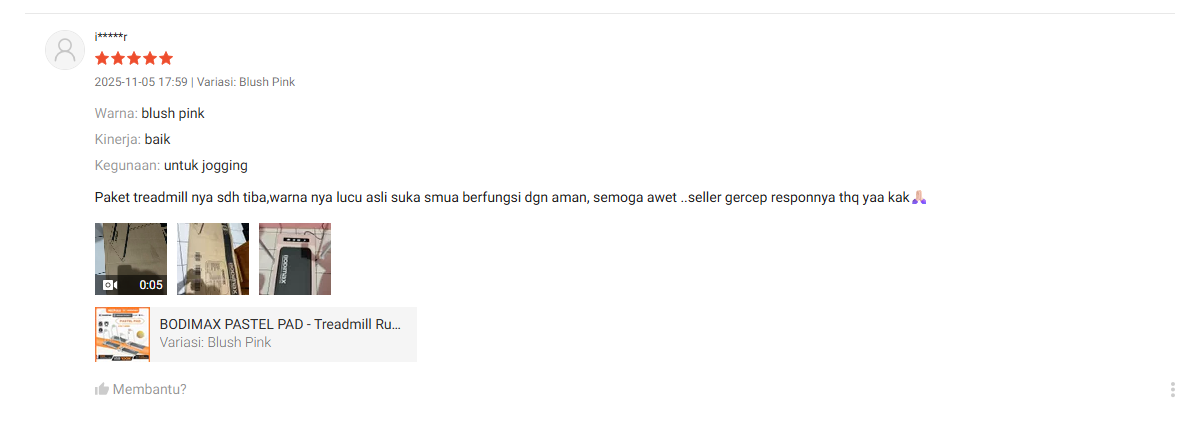Click the praying hands emoji in review
The width and height of the screenshot is (1200, 440).
(919, 197)
